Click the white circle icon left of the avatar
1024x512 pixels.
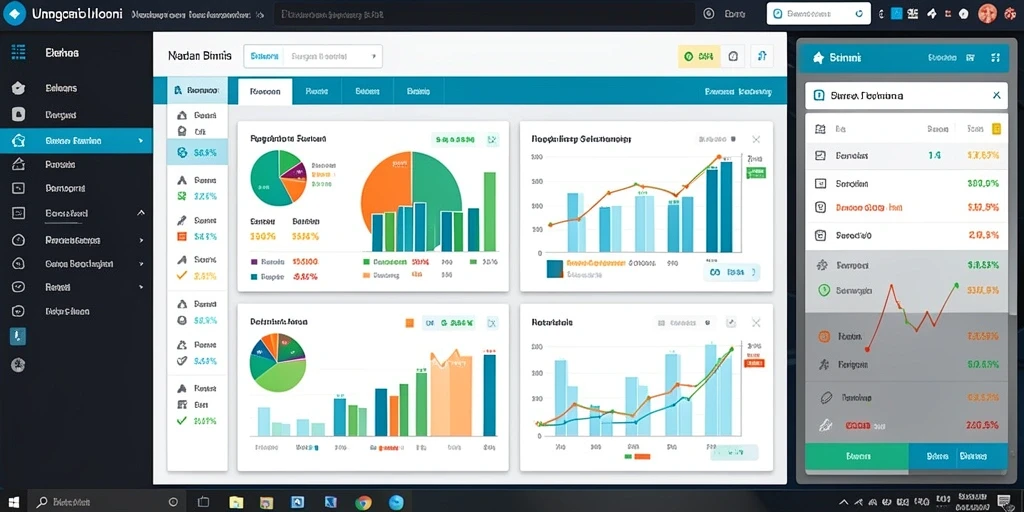964,13
